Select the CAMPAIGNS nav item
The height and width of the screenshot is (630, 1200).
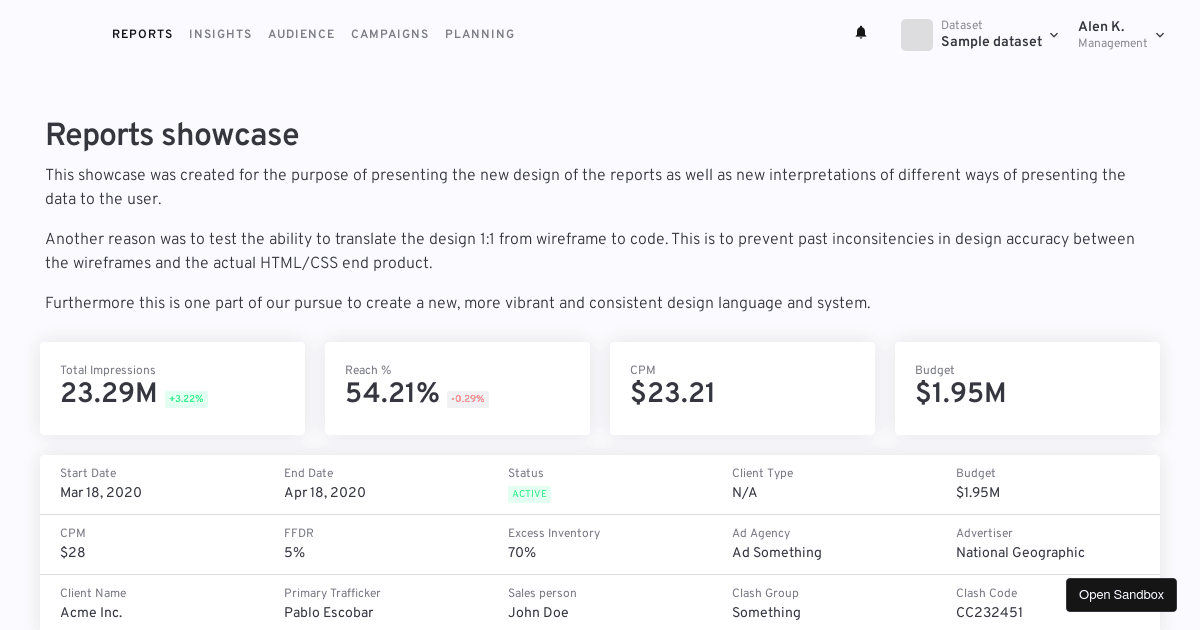pyautogui.click(x=390, y=34)
